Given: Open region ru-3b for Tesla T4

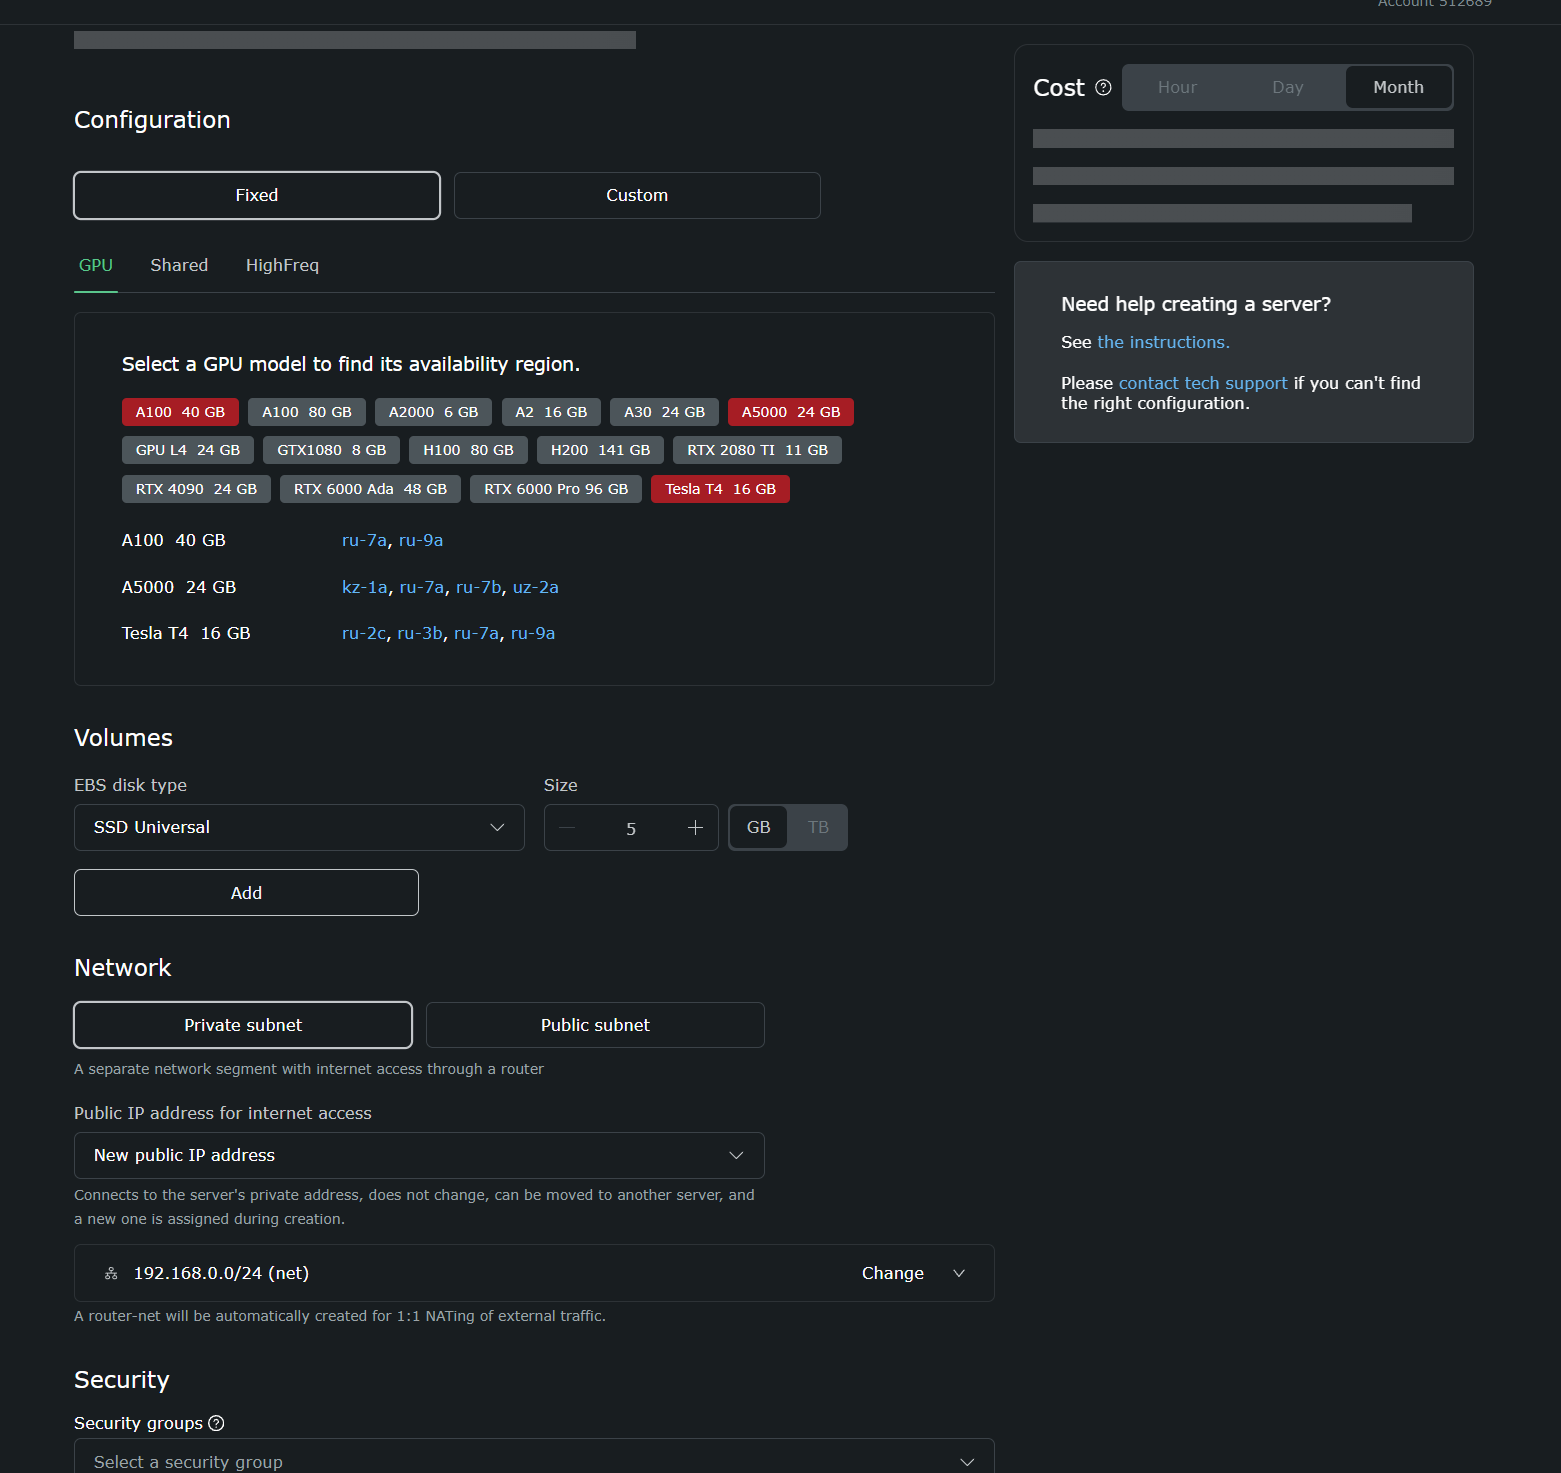Looking at the screenshot, I should 420,633.
